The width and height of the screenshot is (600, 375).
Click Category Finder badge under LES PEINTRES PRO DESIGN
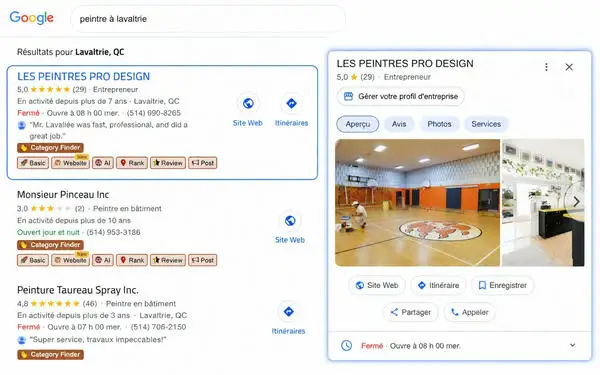(x=50, y=148)
